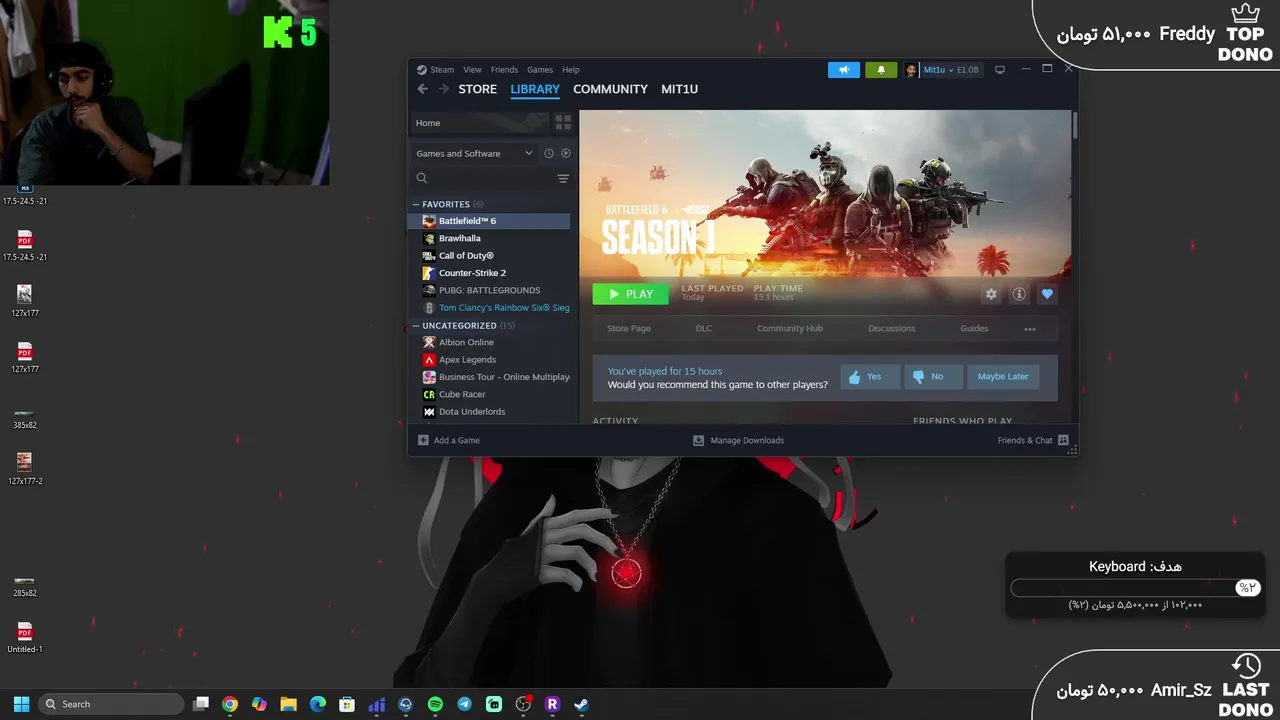Open the View menu
The image size is (1280, 720).
click(472, 70)
